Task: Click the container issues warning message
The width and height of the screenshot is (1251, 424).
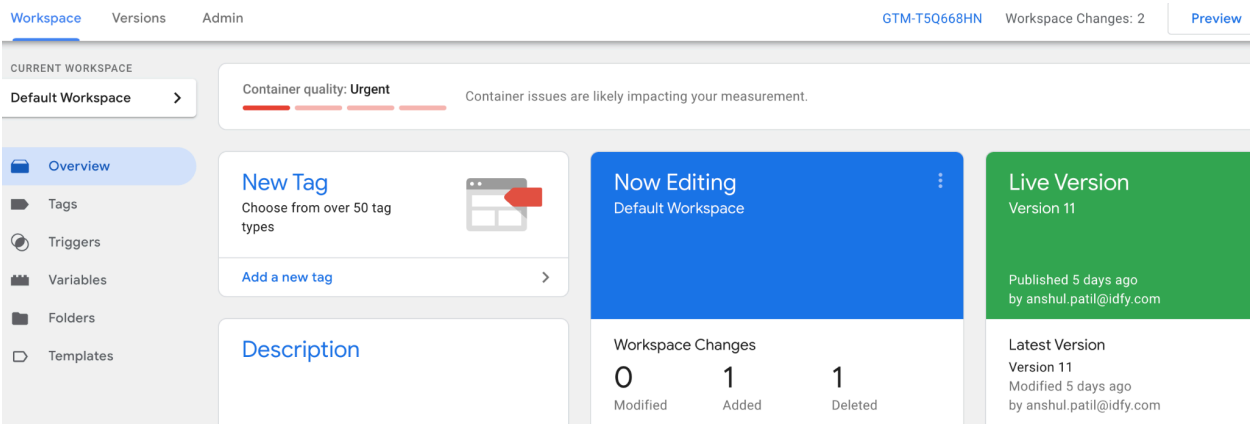Action: [x=636, y=97]
